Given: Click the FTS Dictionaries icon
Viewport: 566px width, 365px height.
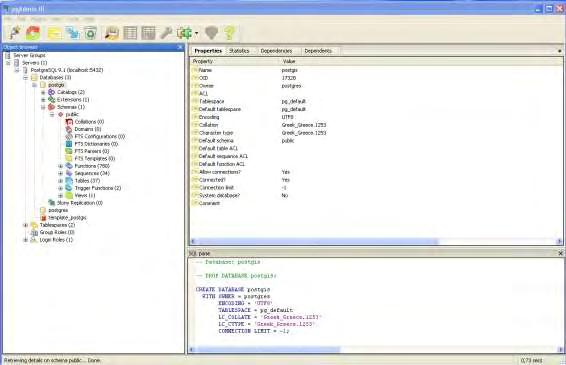Looking at the screenshot, I should coord(69,144).
